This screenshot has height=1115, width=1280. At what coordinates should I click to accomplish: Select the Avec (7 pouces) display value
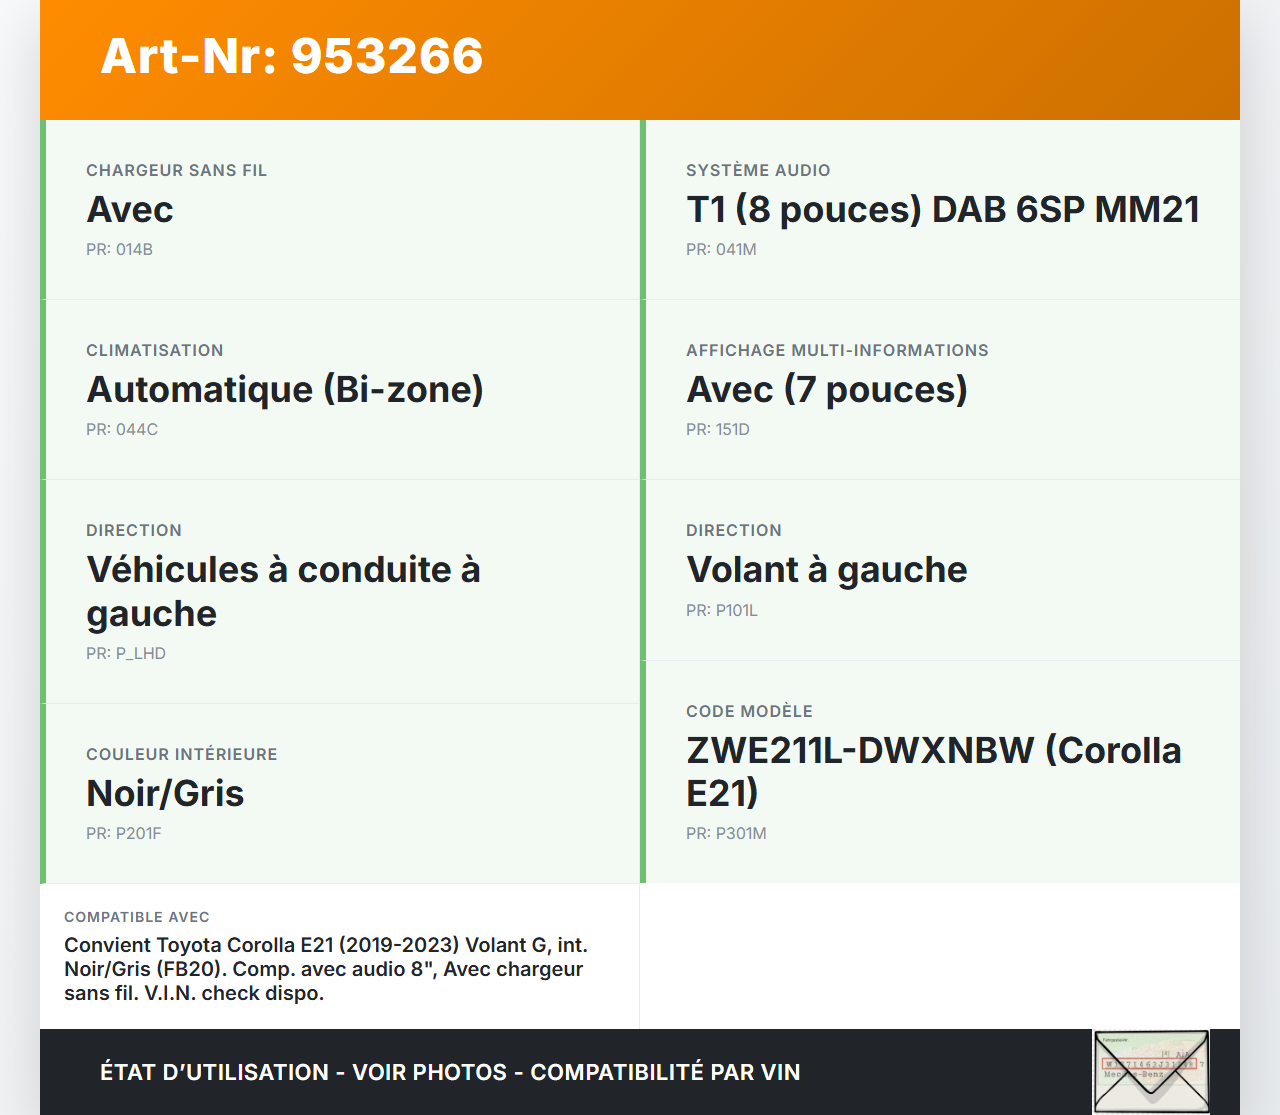pos(826,390)
